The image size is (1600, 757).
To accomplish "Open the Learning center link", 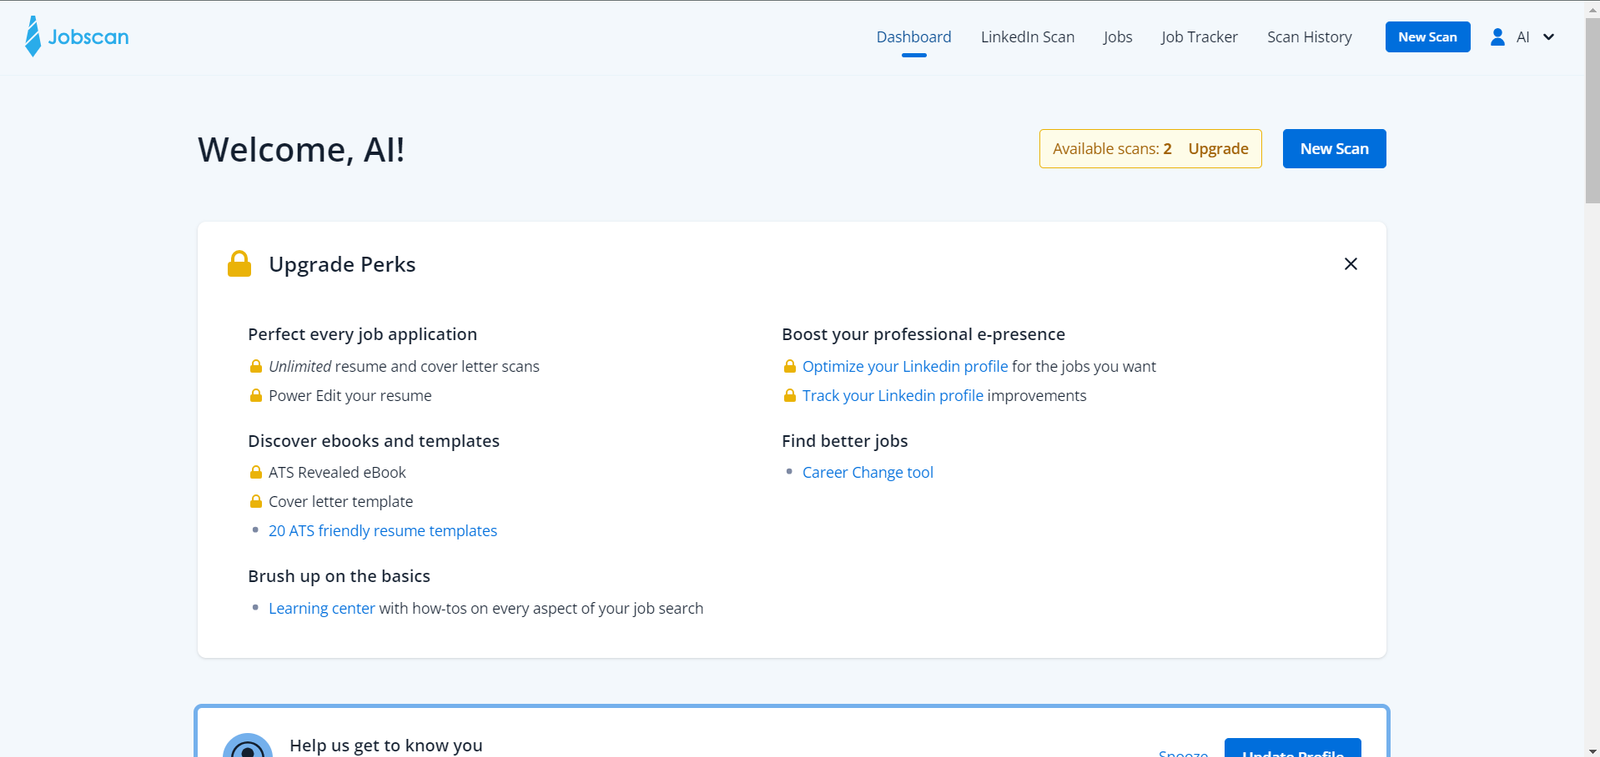I will click(x=322, y=608).
